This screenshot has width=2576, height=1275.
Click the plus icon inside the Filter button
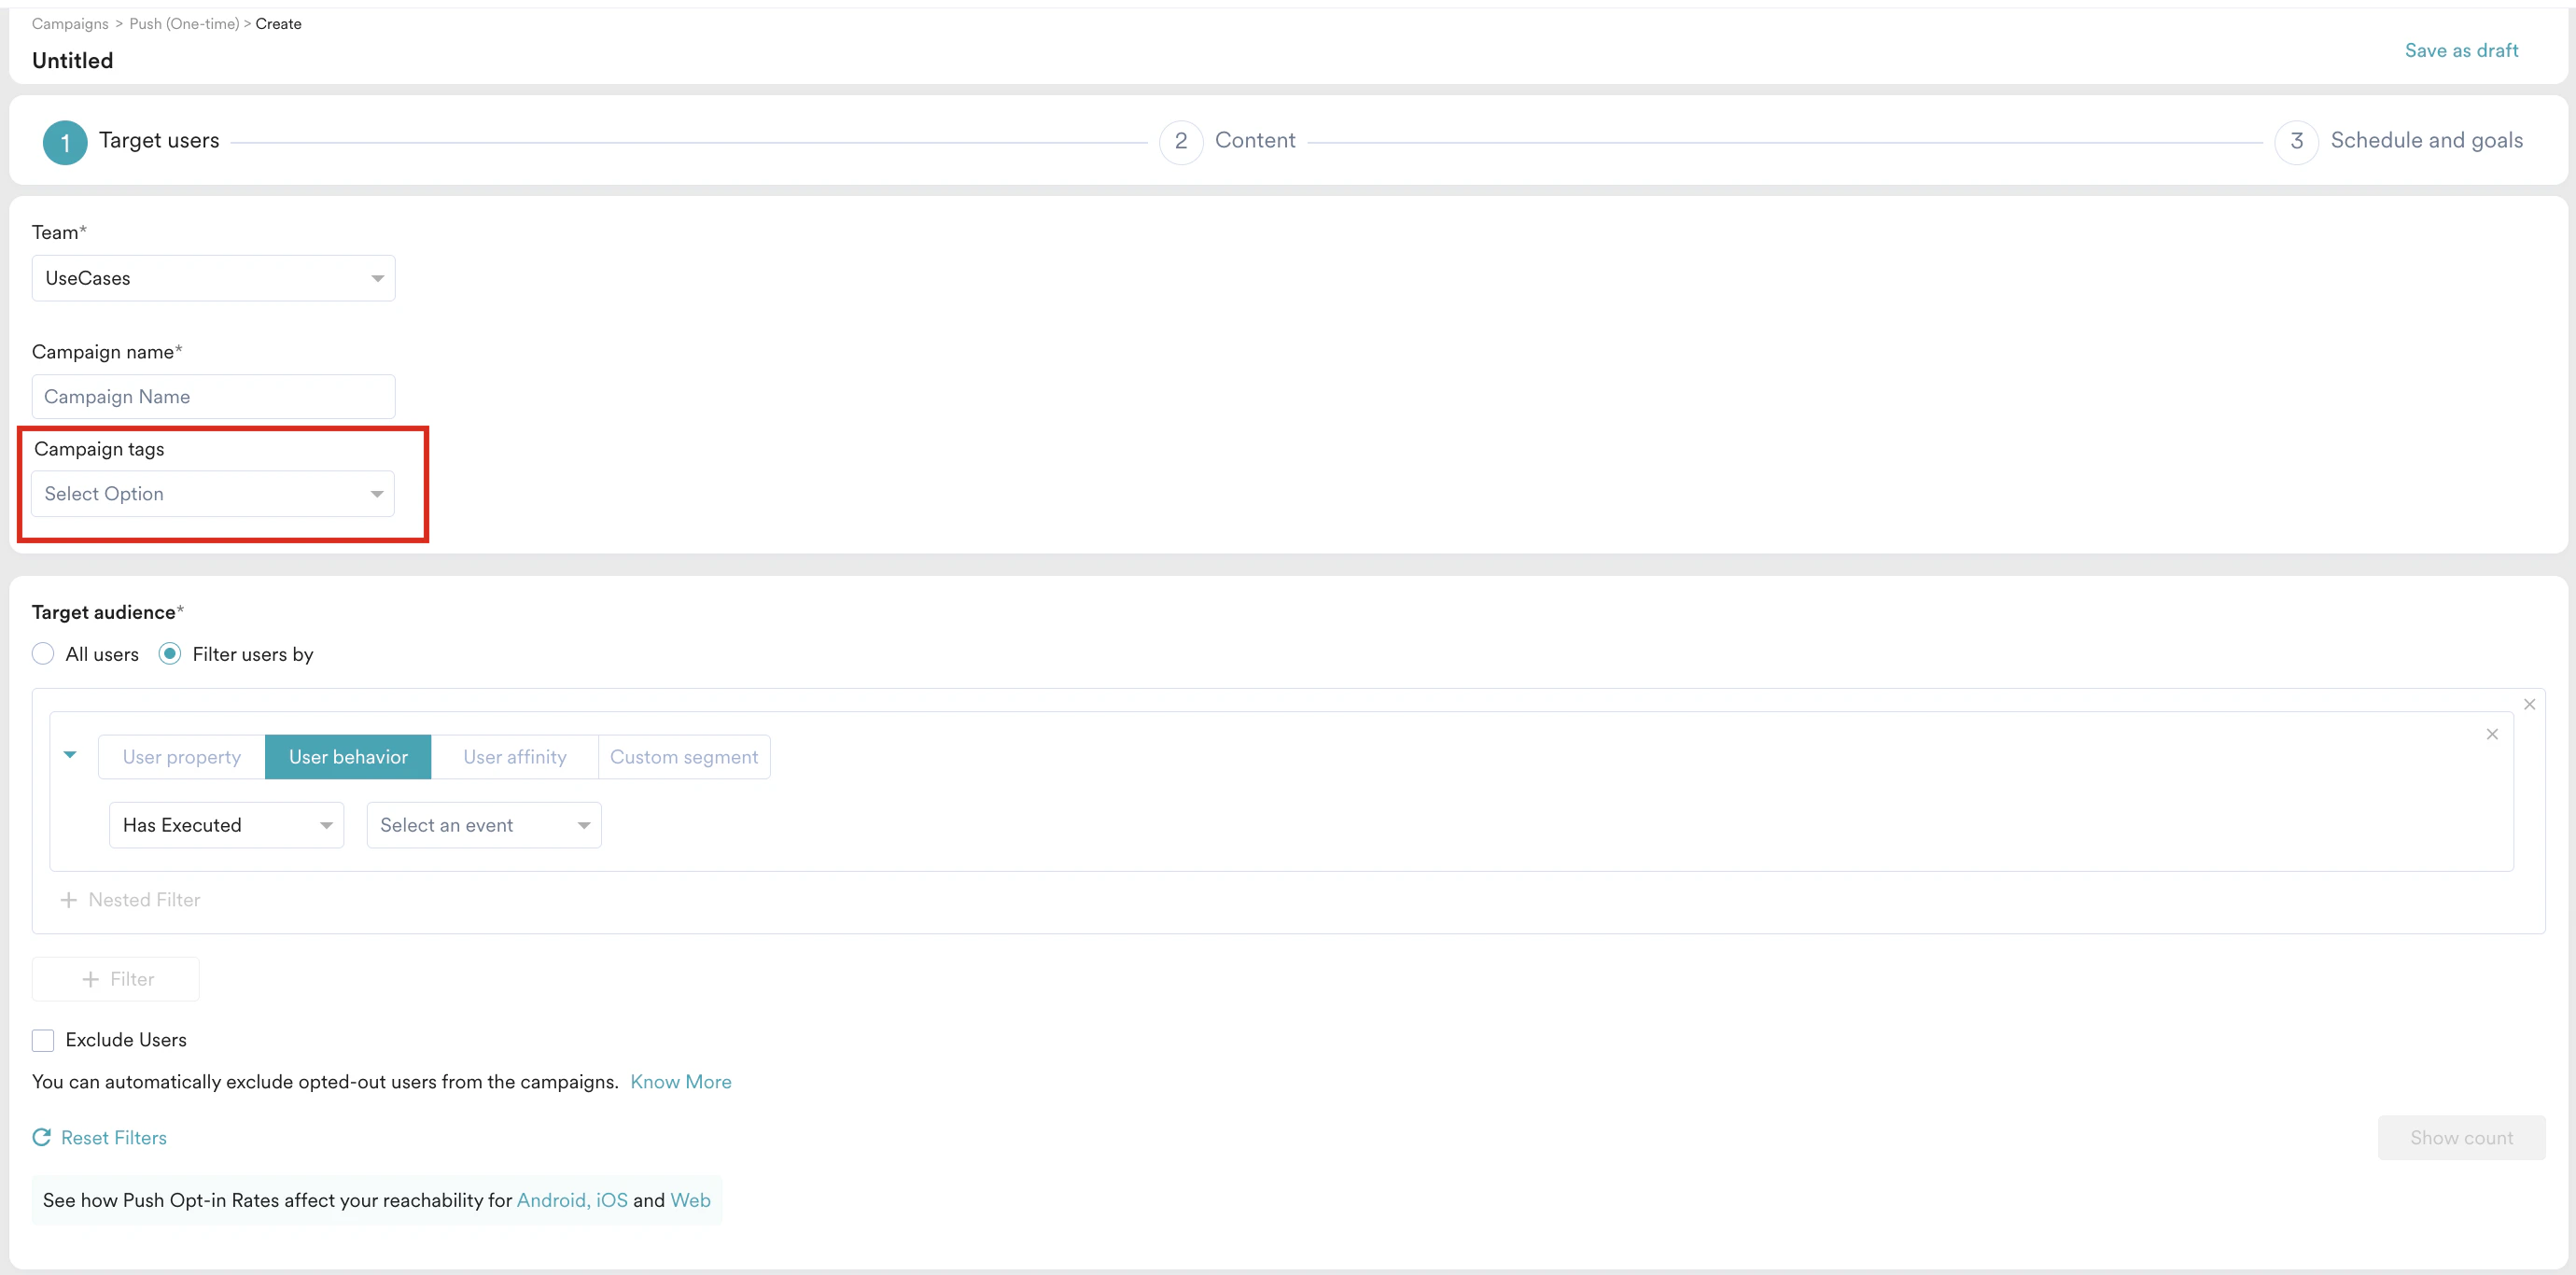[x=91, y=979]
